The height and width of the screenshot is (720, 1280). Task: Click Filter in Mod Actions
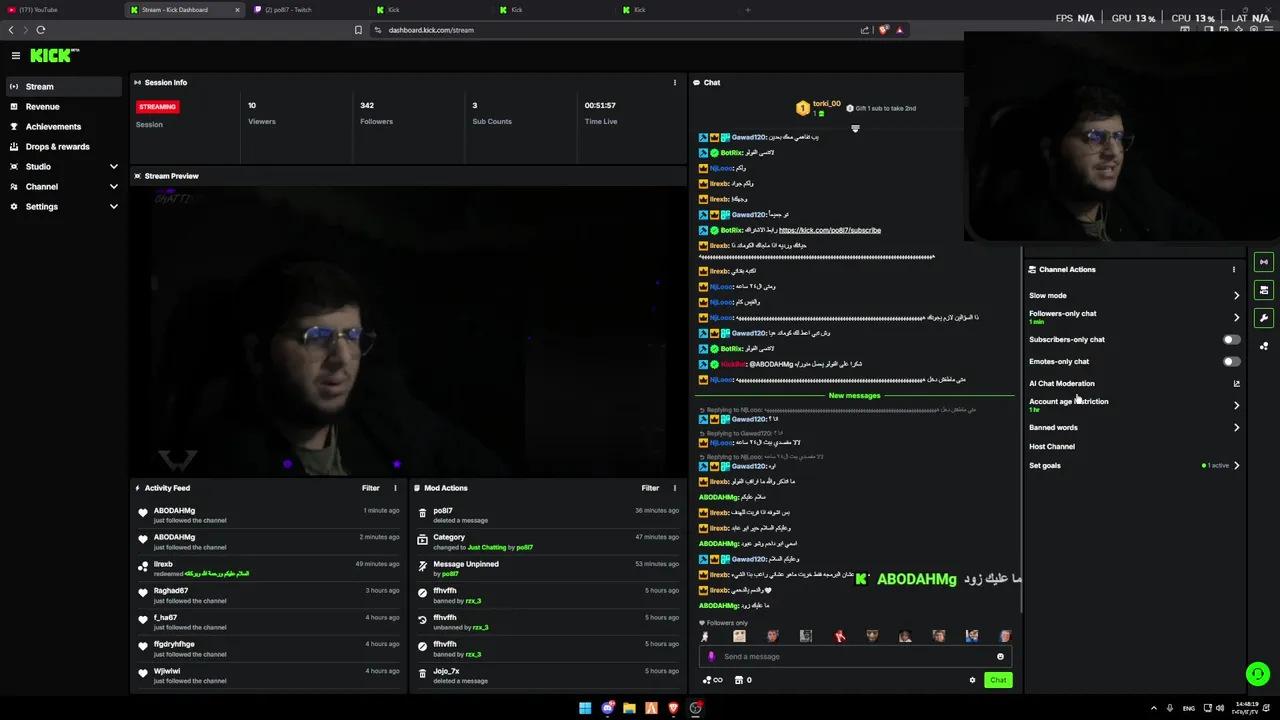click(x=650, y=488)
